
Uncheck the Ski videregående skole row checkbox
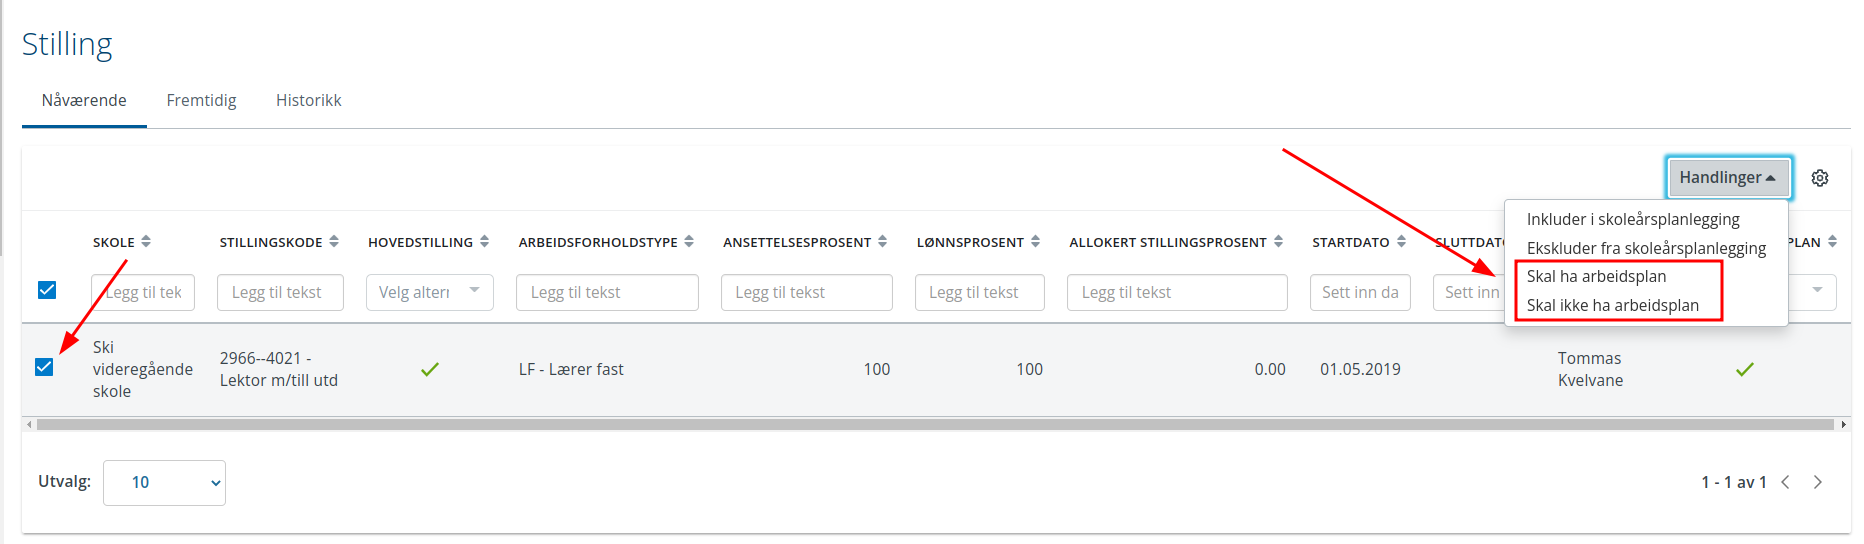coord(44,367)
